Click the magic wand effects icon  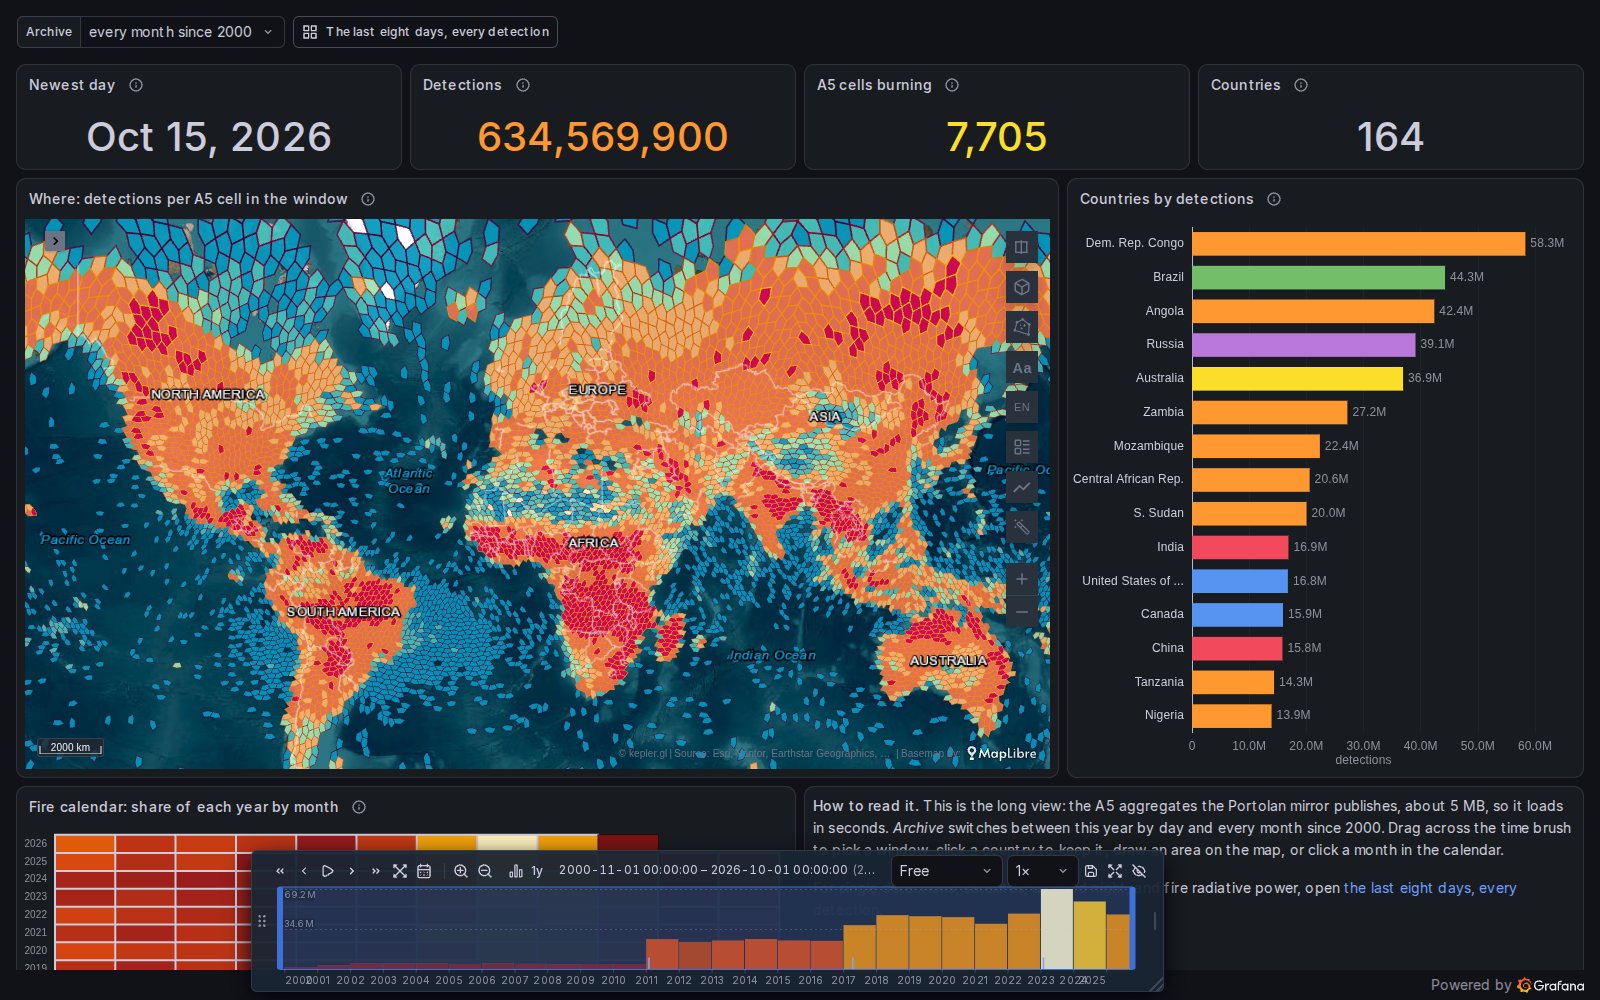click(x=1021, y=527)
